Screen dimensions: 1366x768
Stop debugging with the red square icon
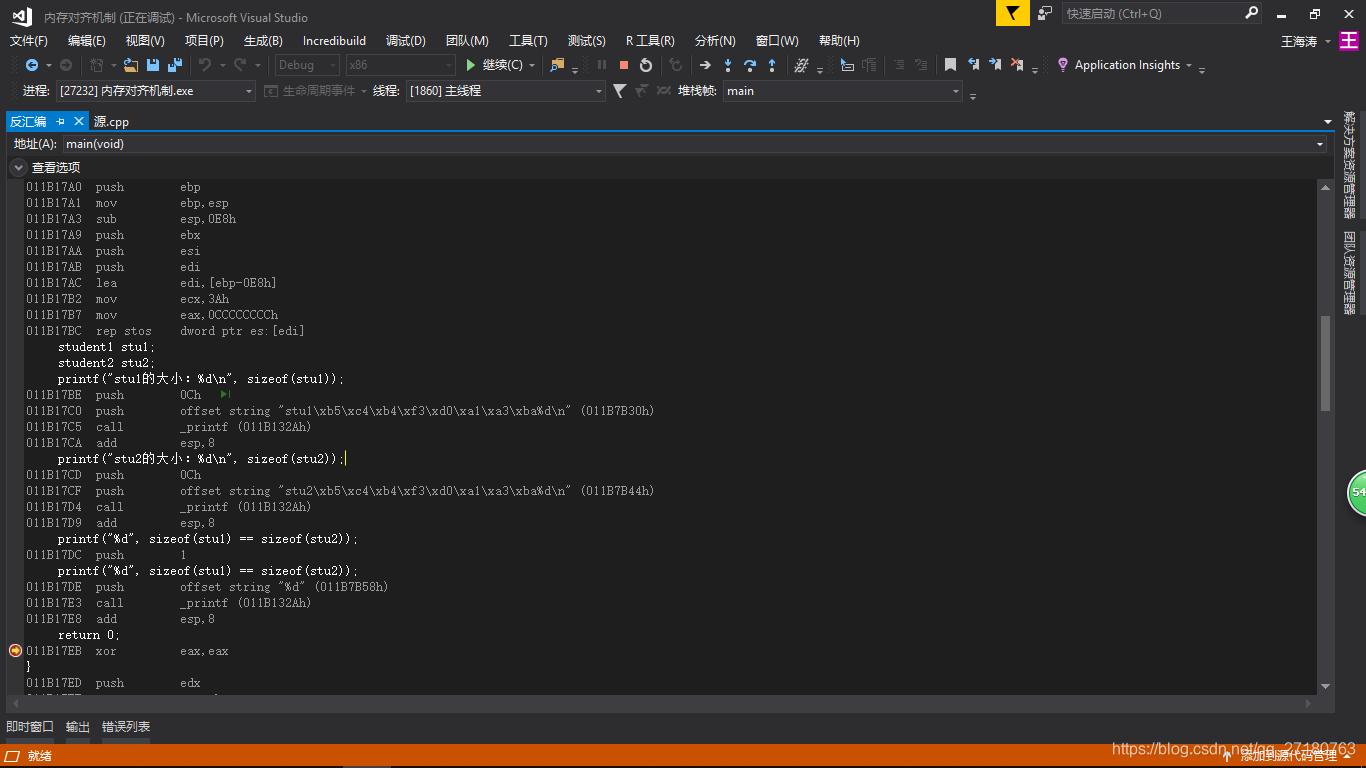click(x=624, y=65)
